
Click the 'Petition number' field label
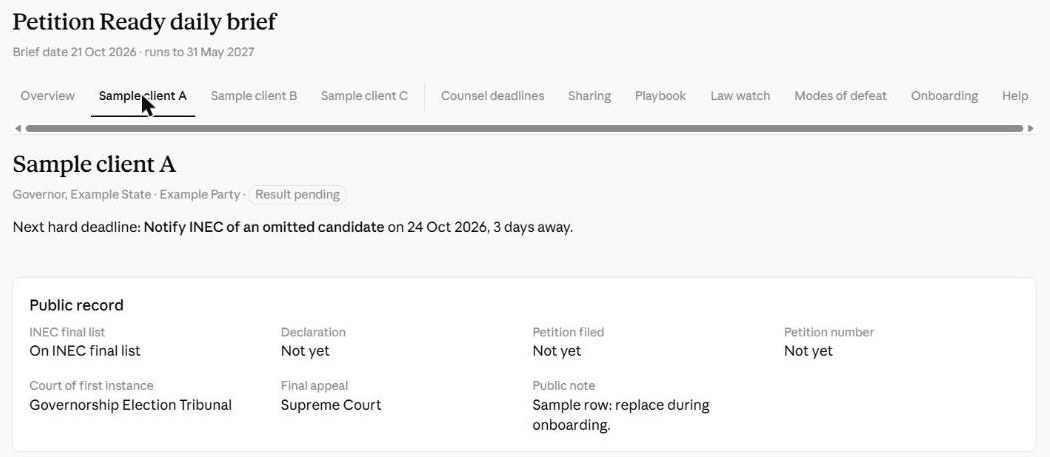click(829, 332)
